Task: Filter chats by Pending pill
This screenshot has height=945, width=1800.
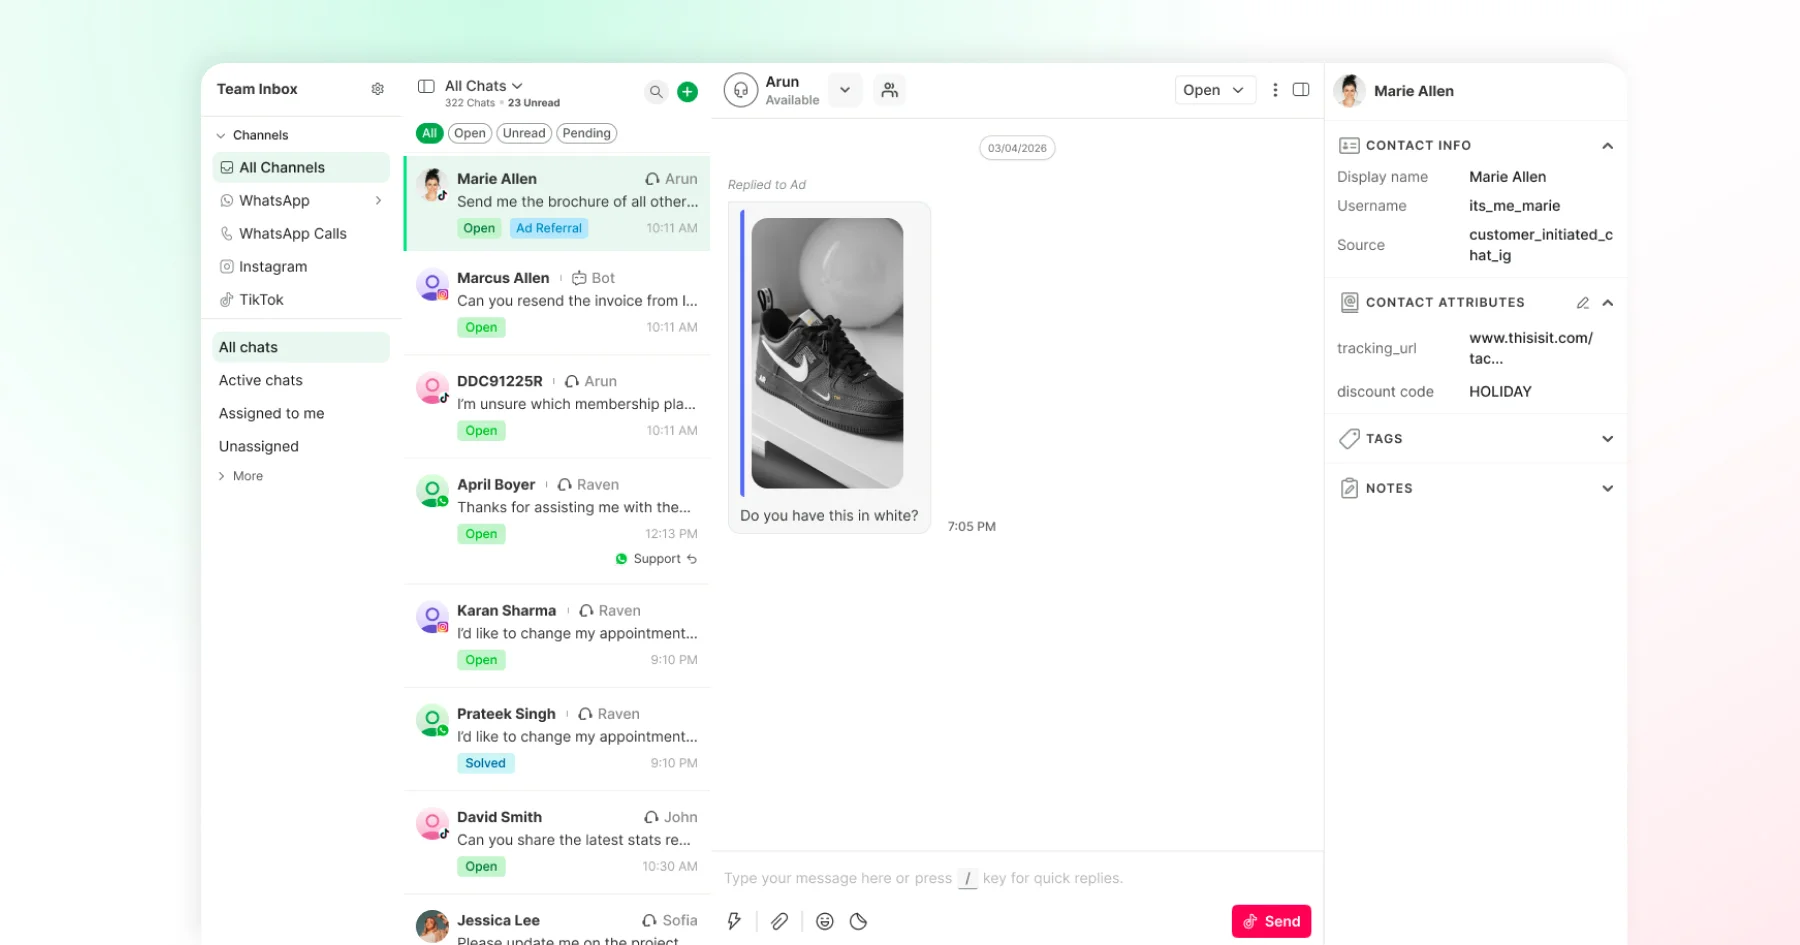Action: [x=586, y=133]
